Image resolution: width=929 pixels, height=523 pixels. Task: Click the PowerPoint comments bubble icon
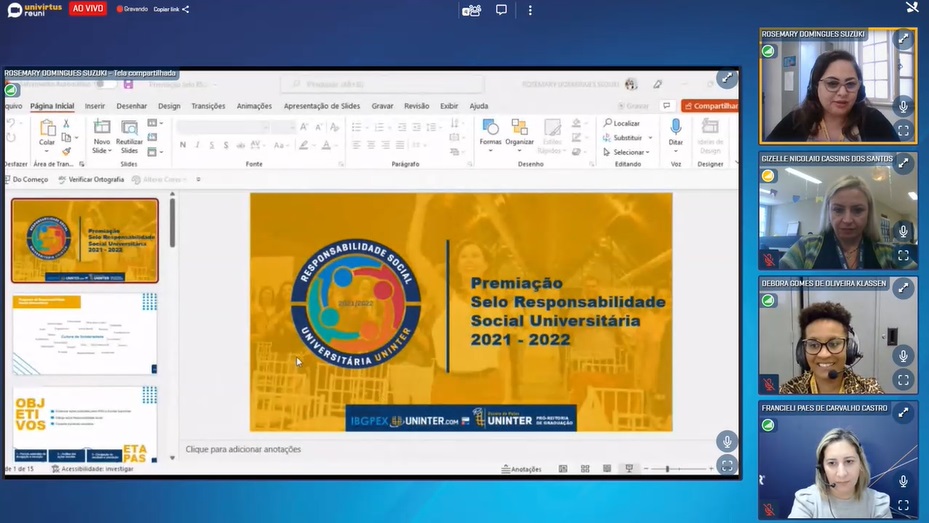(667, 105)
